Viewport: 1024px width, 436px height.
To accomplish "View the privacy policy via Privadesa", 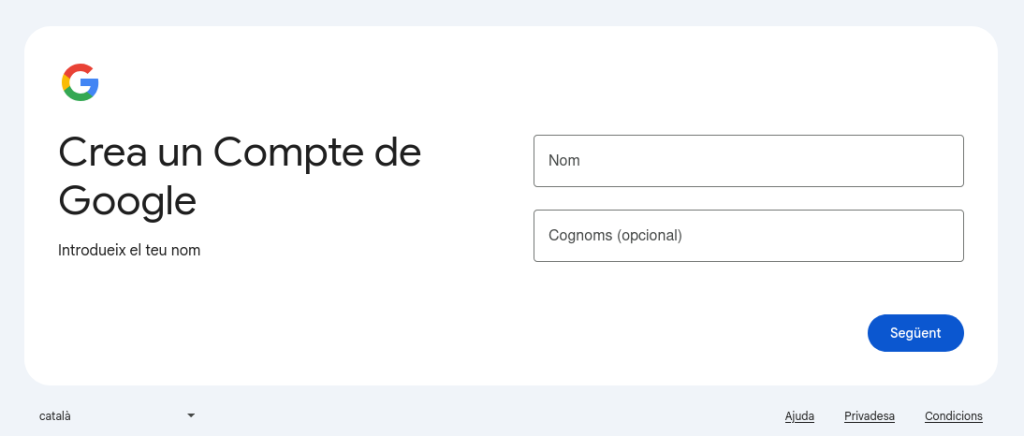I will [x=869, y=416].
